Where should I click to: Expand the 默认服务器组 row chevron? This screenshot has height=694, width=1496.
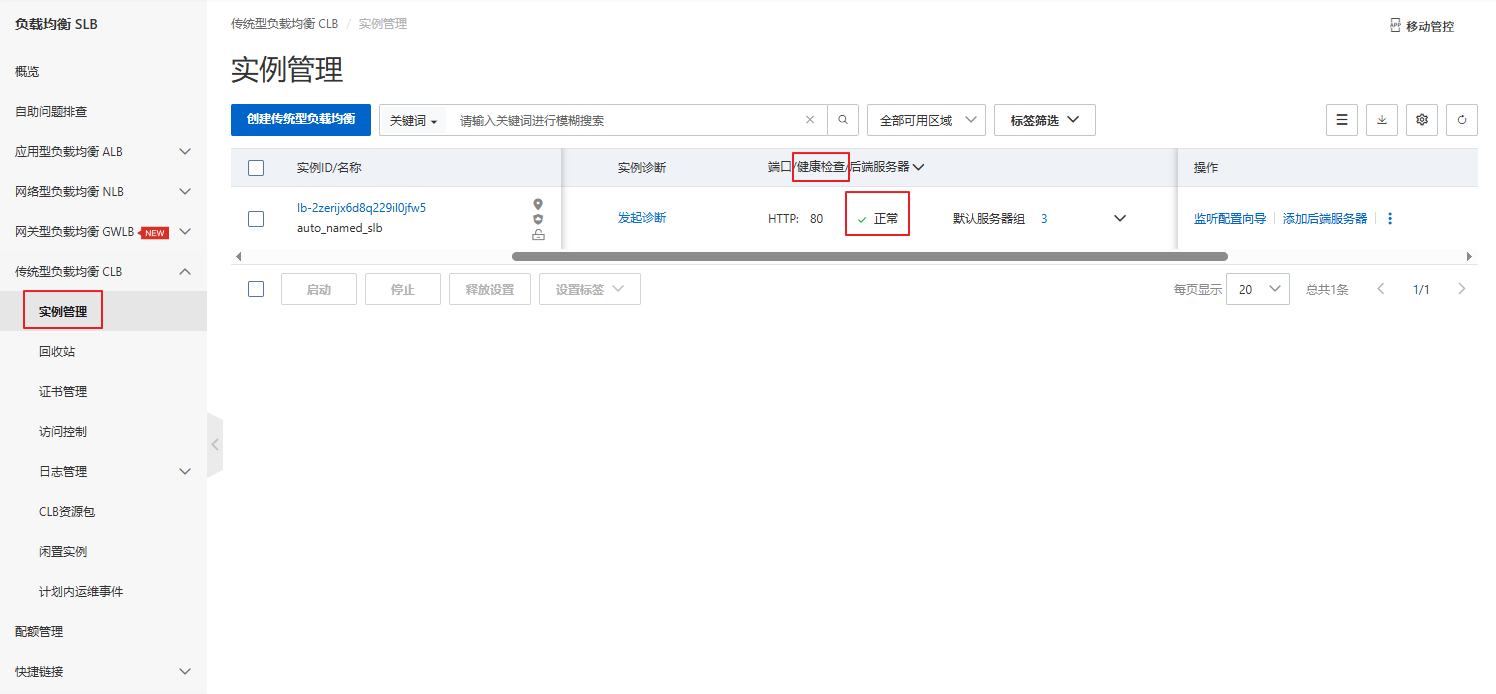click(x=1120, y=218)
